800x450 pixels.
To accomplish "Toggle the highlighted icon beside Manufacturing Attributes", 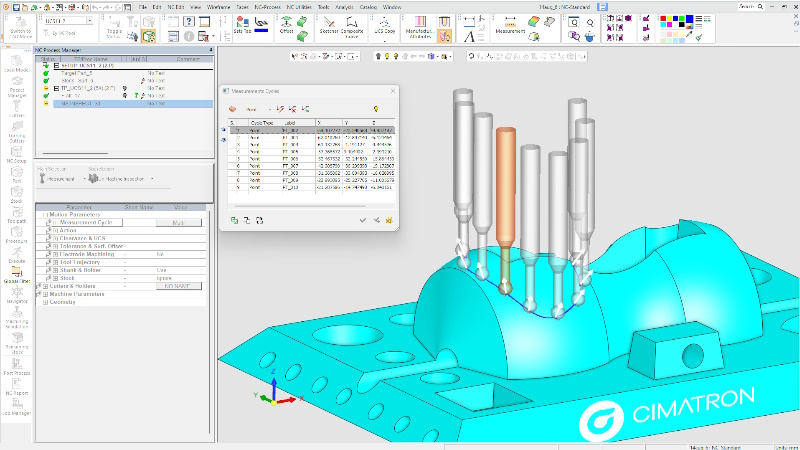I will tap(444, 36).
